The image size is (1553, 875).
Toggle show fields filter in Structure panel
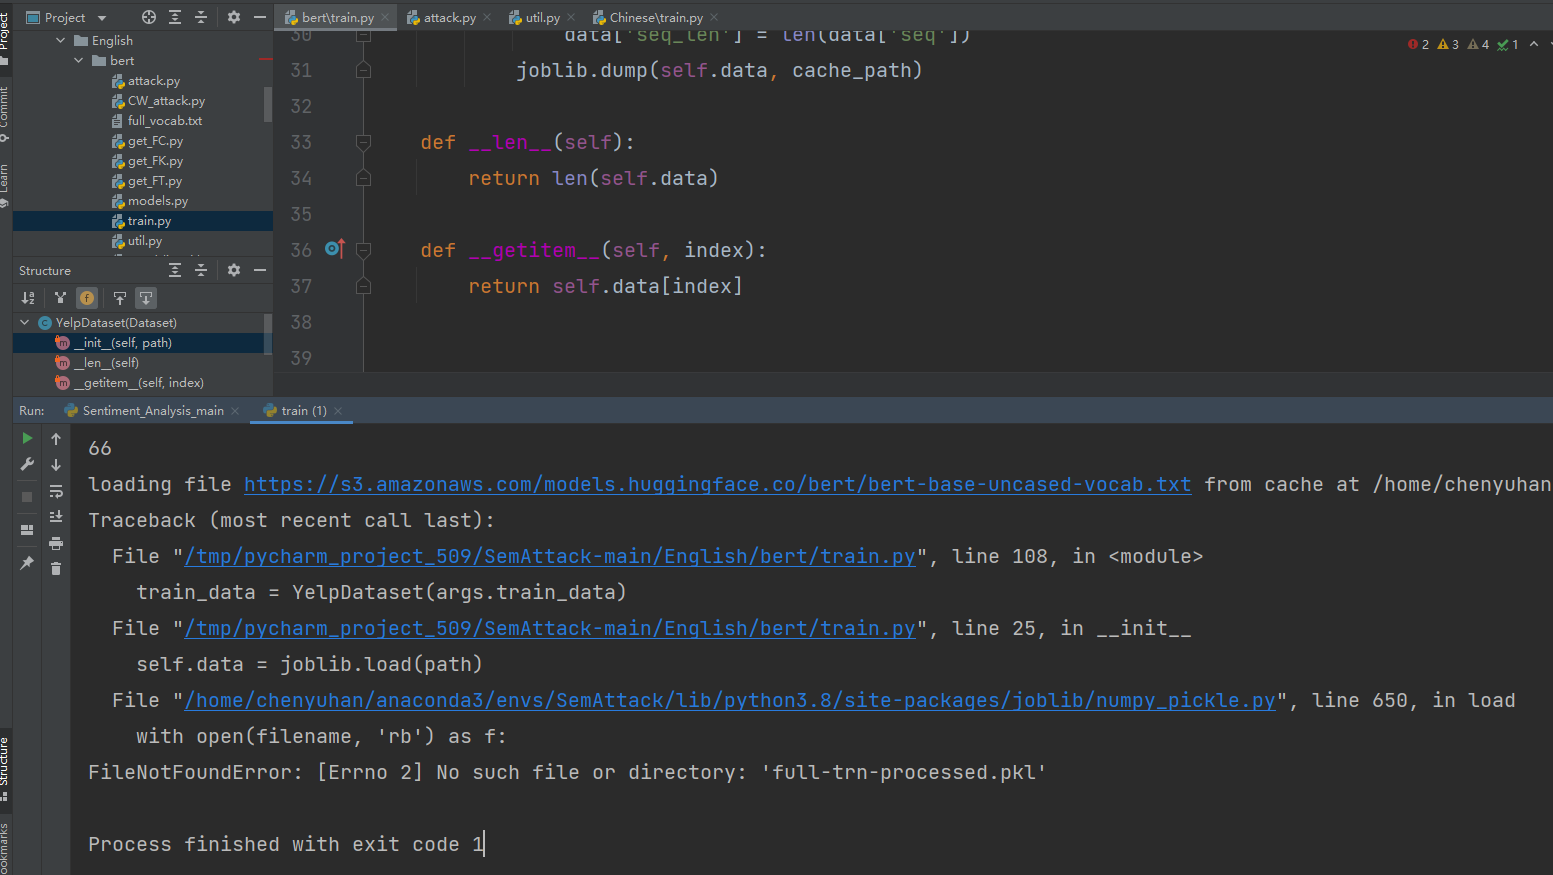click(x=87, y=298)
